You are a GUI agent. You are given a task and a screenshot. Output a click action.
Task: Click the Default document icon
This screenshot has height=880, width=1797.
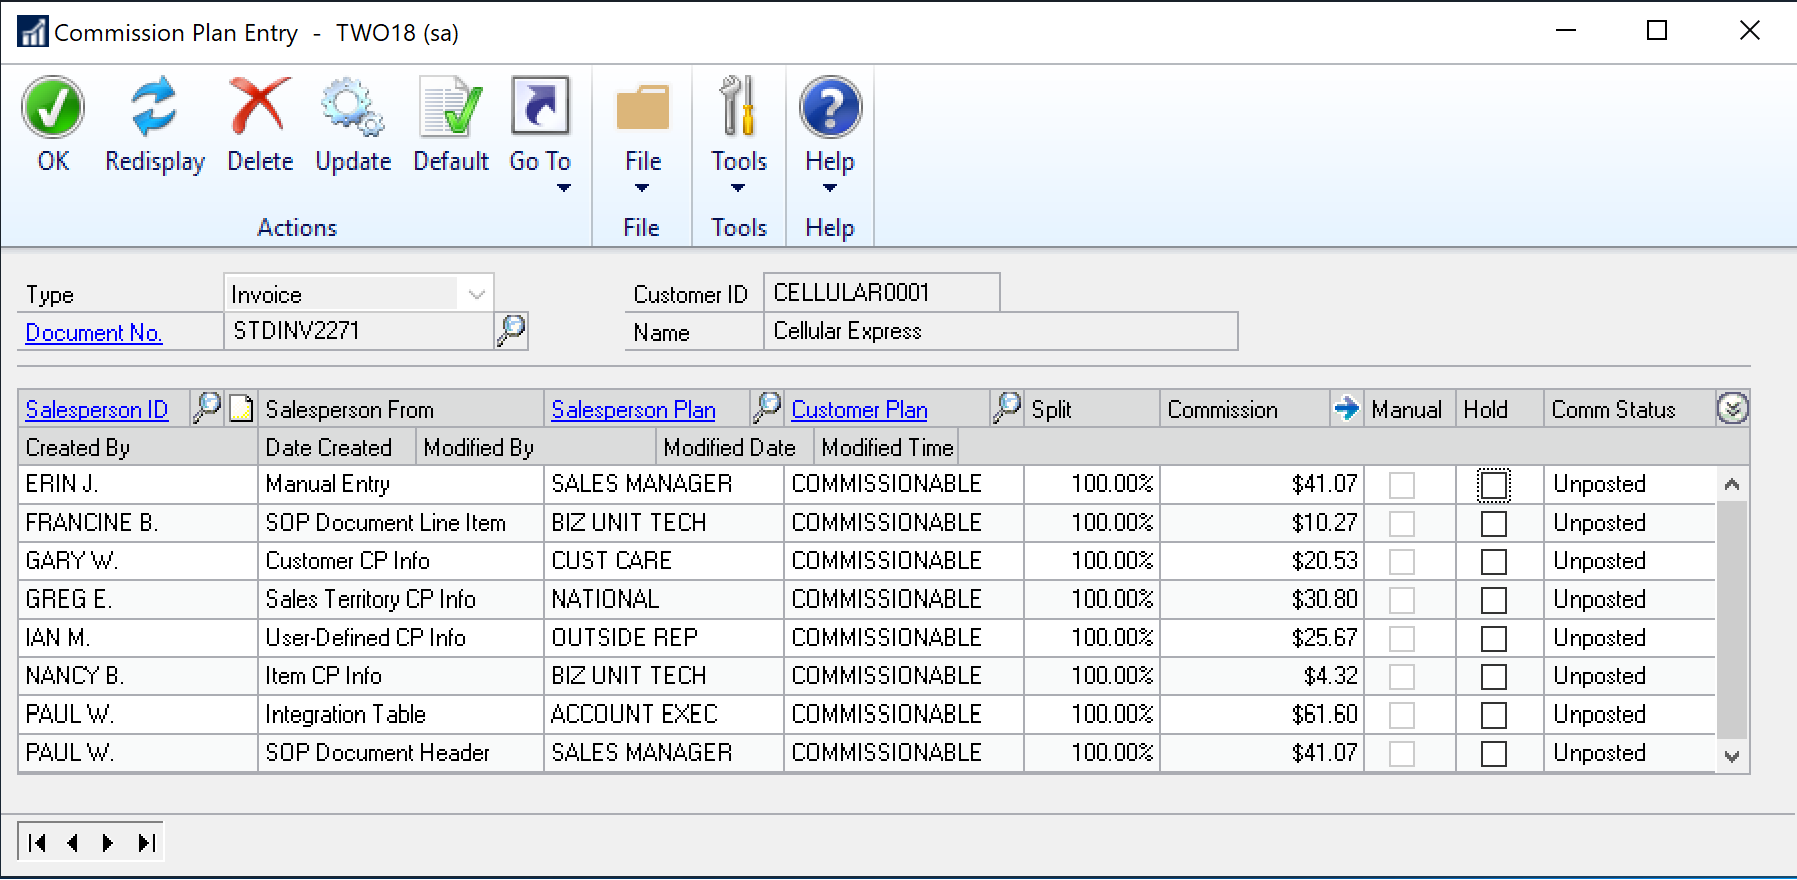tap(450, 108)
